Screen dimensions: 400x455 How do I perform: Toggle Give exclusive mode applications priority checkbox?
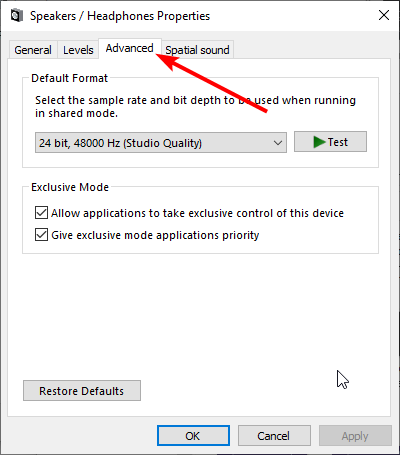41,235
